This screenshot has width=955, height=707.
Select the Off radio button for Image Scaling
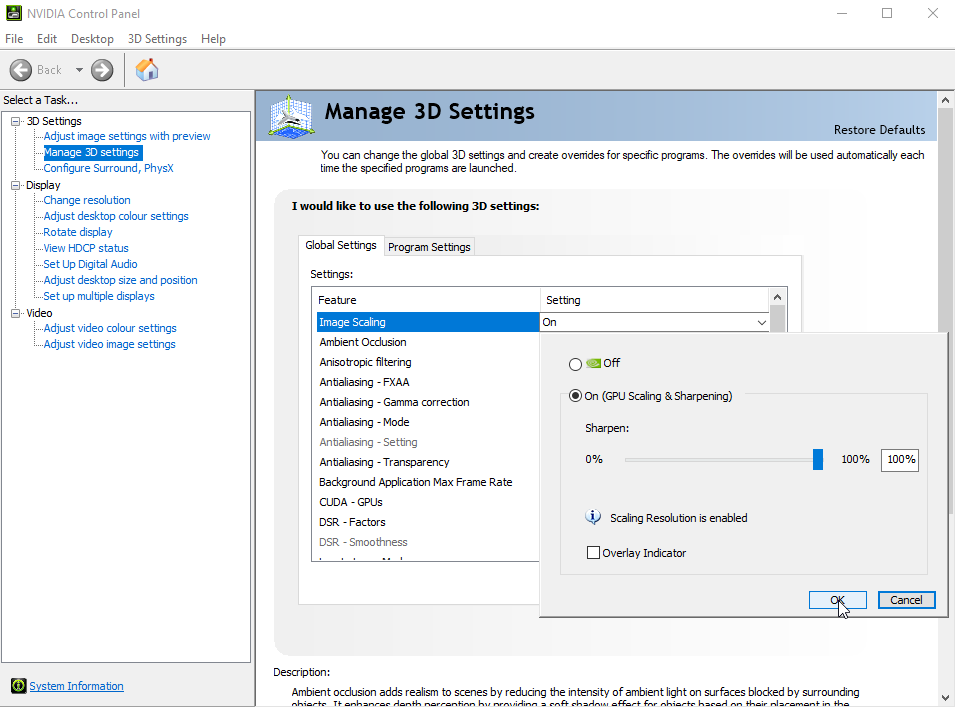(575, 364)
